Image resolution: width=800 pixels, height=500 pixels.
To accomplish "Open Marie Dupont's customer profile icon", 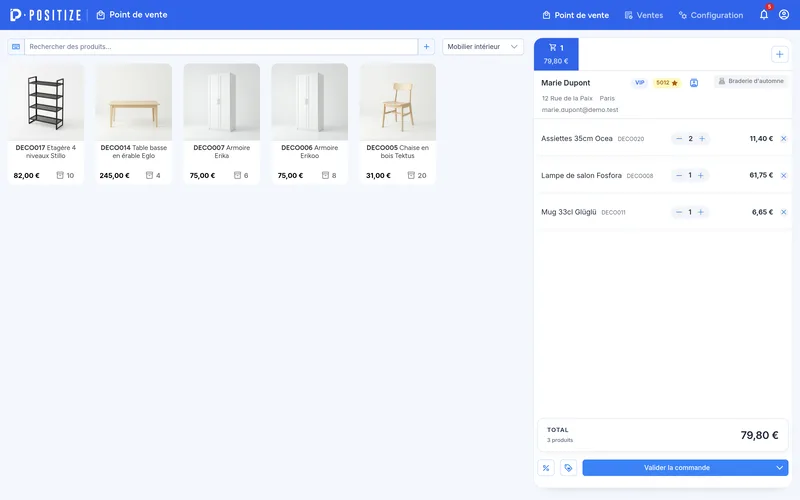I will pos(694,83).
